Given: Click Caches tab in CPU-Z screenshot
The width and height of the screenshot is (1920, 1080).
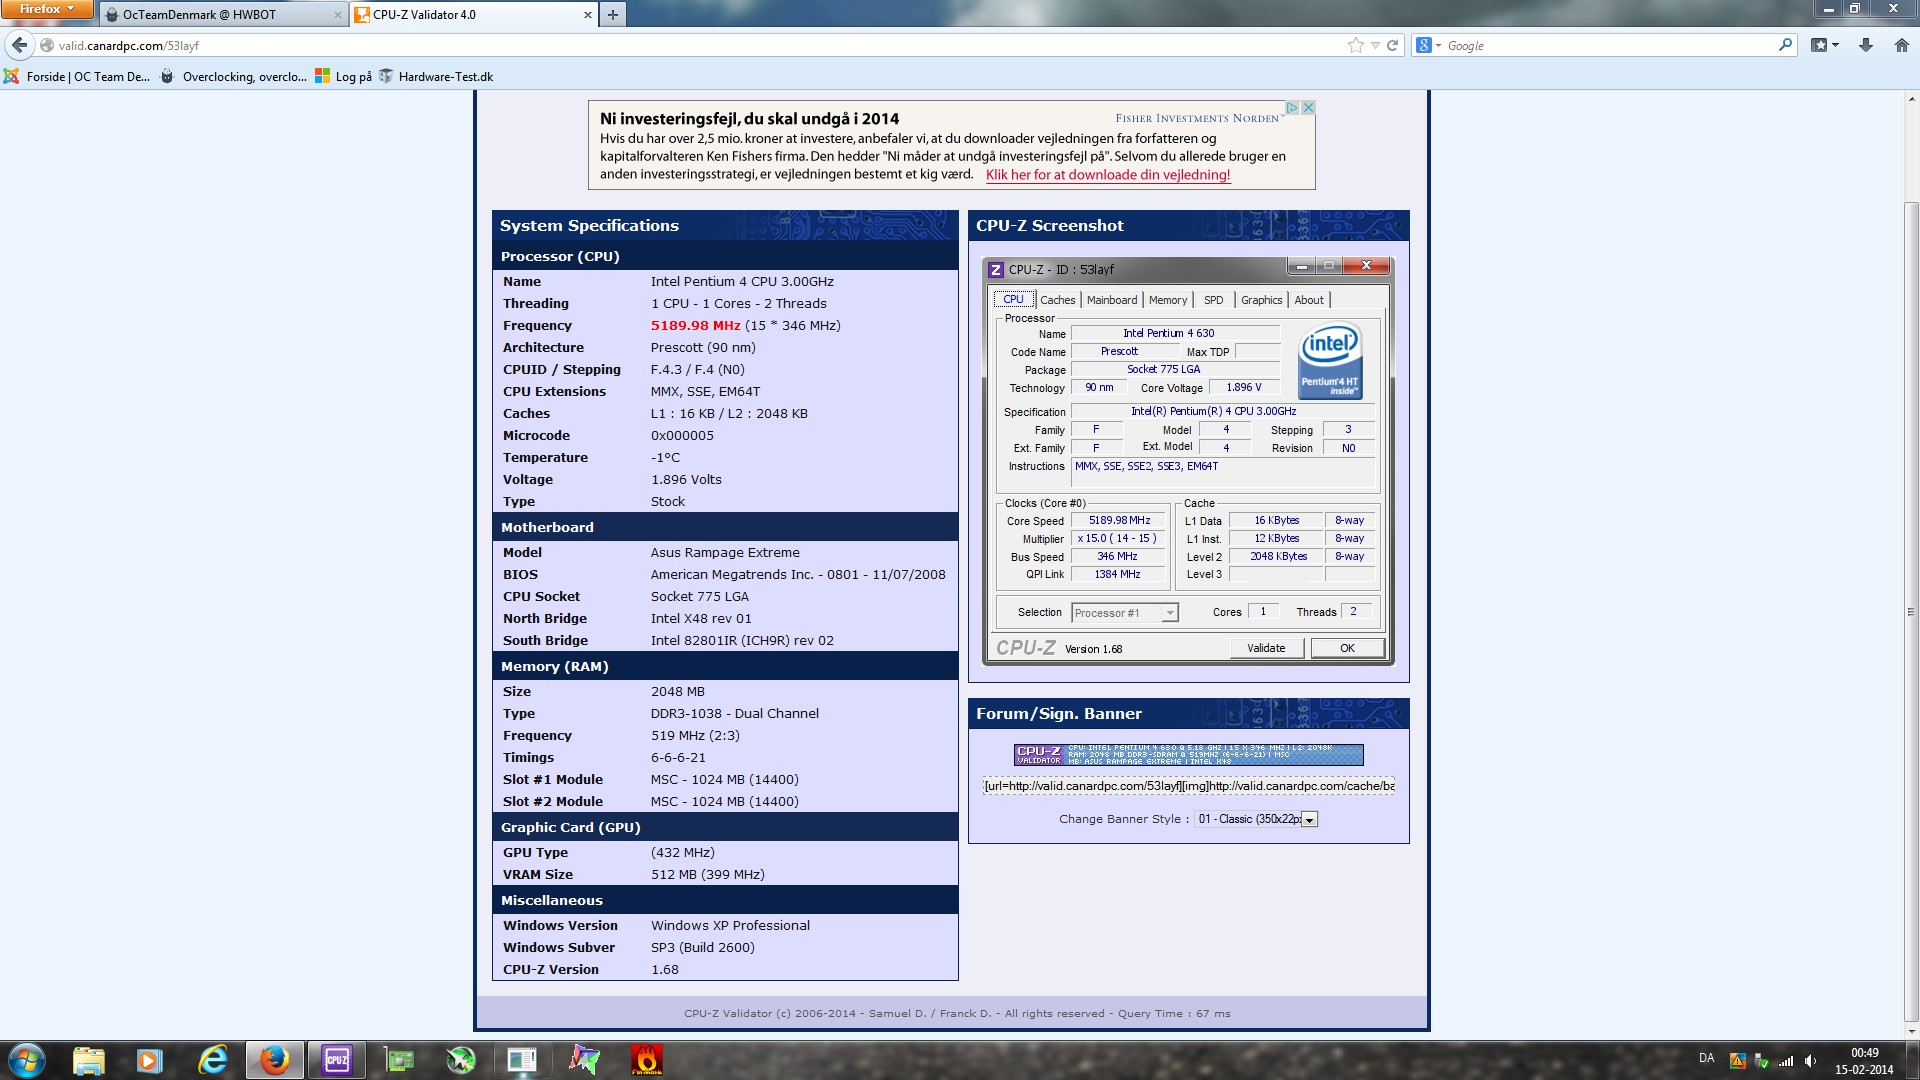Looking at the screenshot, I should pyautogui.click(x=1057, y=300).
